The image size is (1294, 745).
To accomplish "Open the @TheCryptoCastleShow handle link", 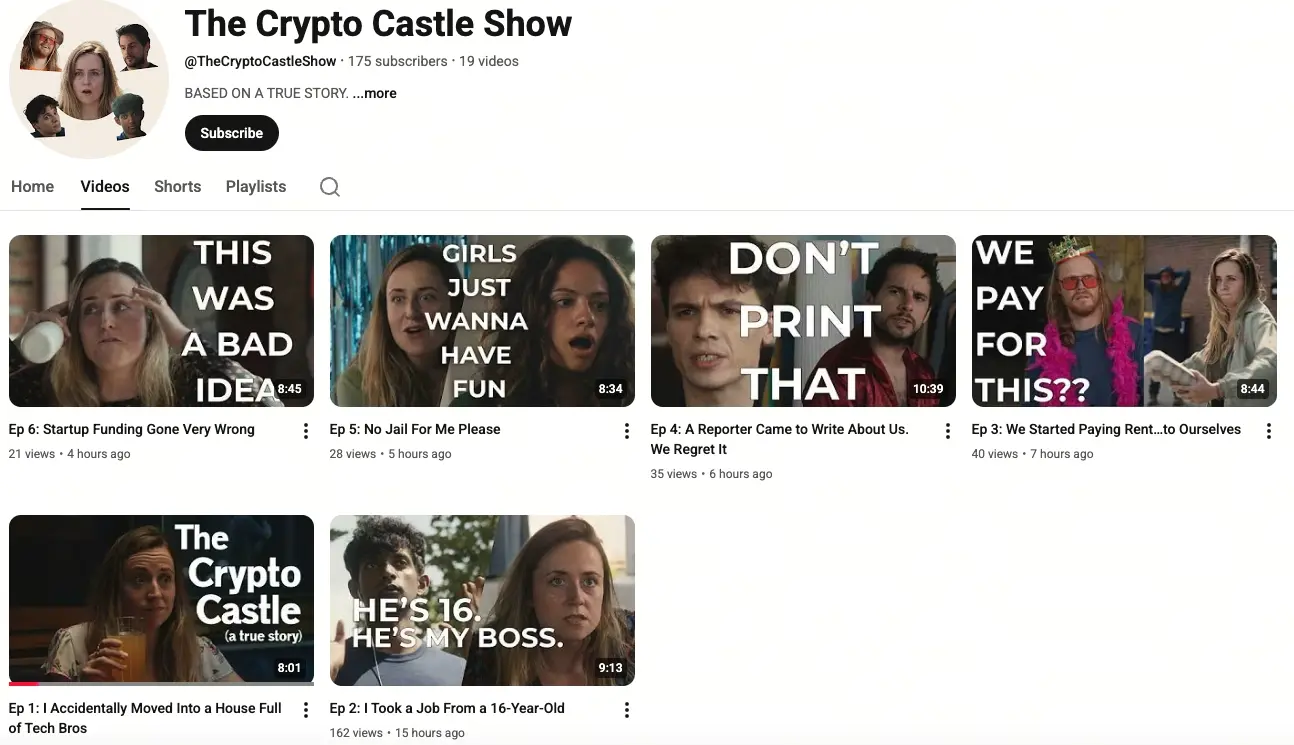I will [259, 60].
